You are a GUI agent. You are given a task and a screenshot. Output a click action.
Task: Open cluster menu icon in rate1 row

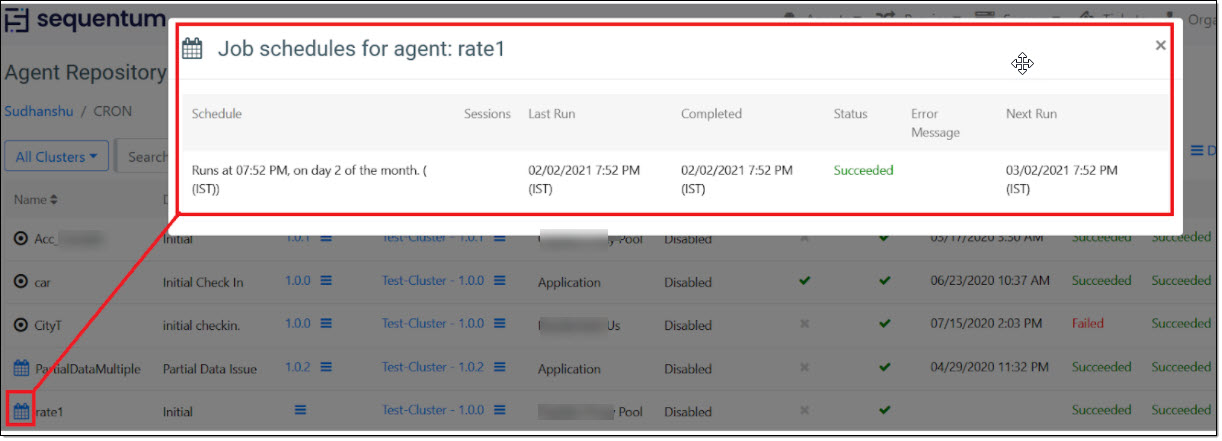pyautogui.click(x=499, y=410)
